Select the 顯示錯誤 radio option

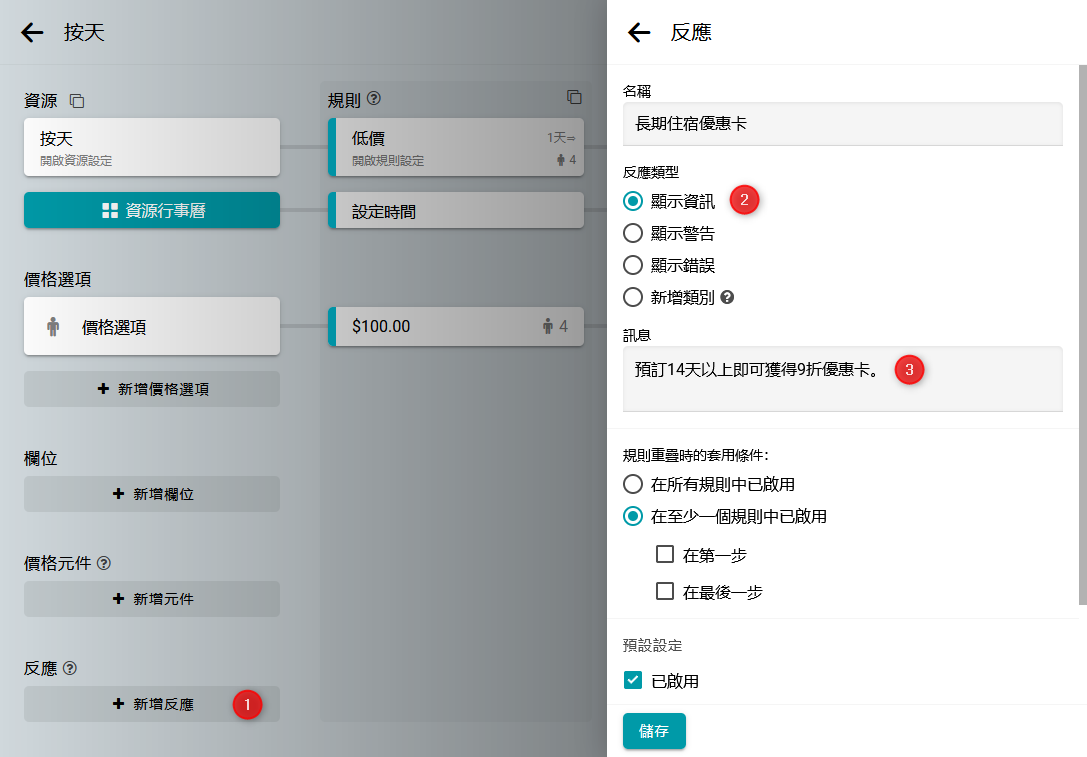tap(632, 266)
